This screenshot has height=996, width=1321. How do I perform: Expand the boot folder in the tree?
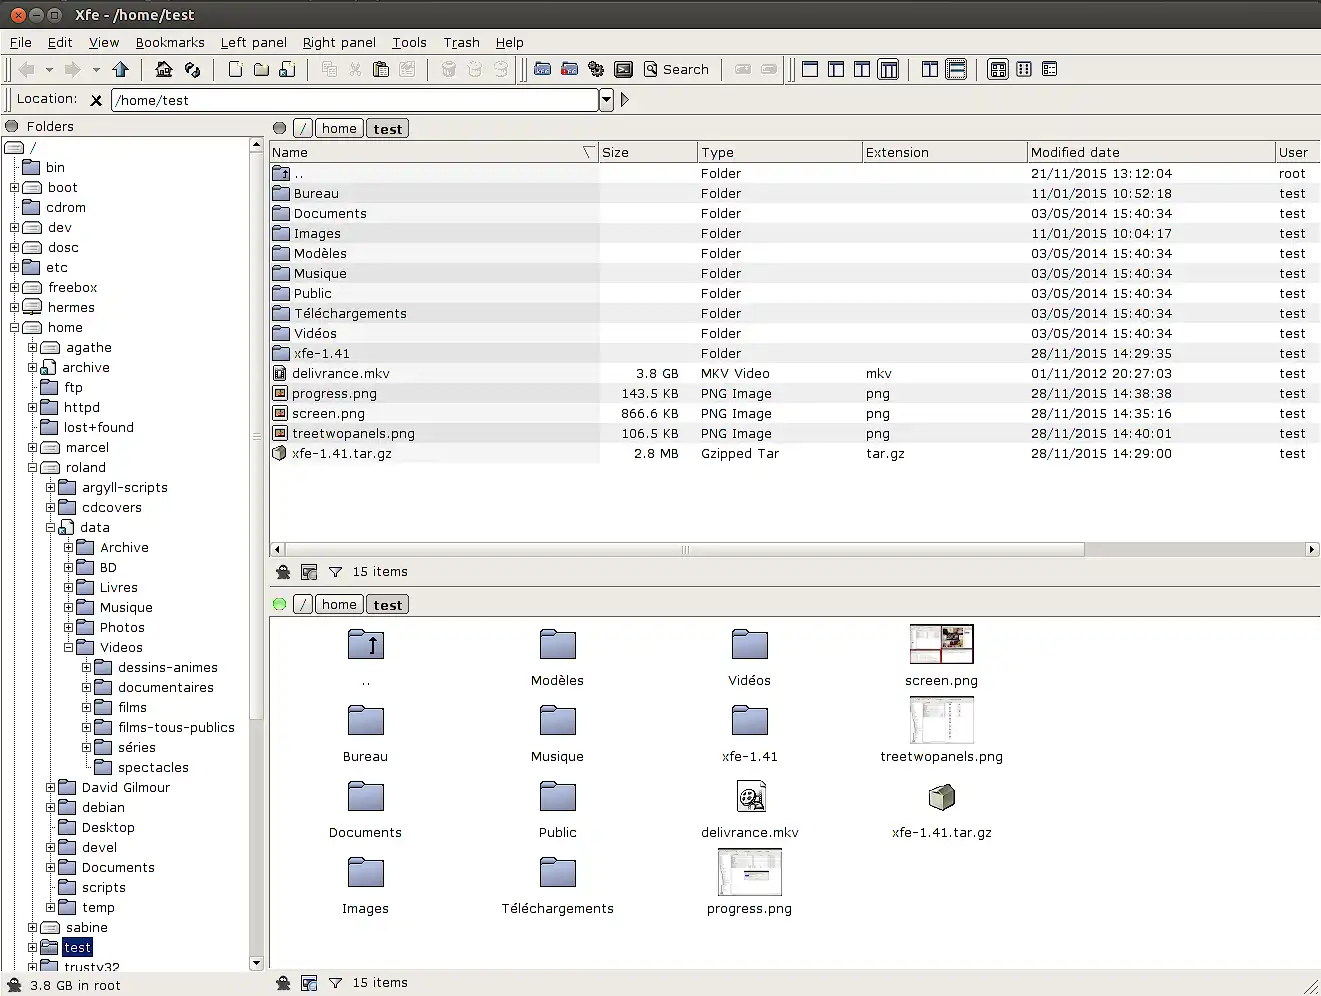pyautogui.click(x=15, y=188)
